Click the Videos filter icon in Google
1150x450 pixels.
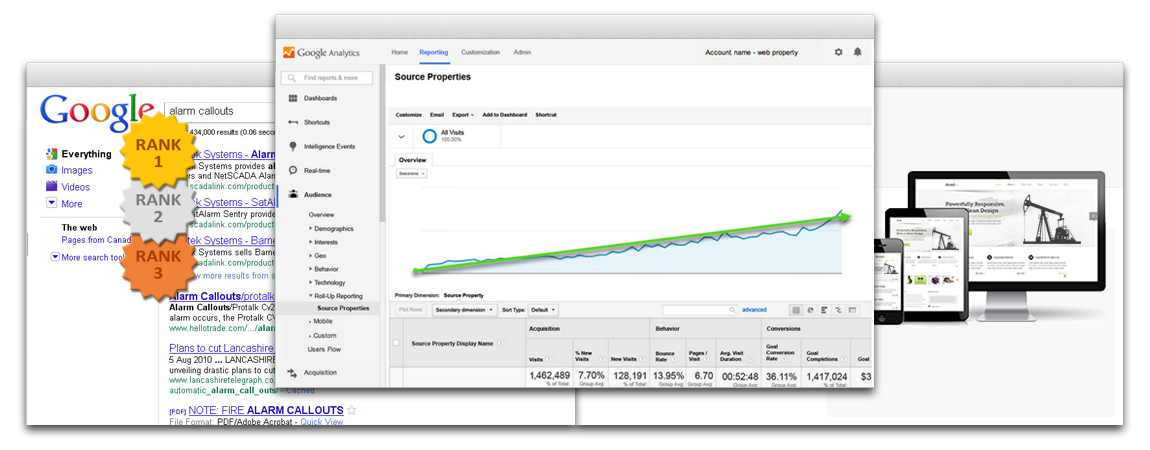[x=51, y=186]
